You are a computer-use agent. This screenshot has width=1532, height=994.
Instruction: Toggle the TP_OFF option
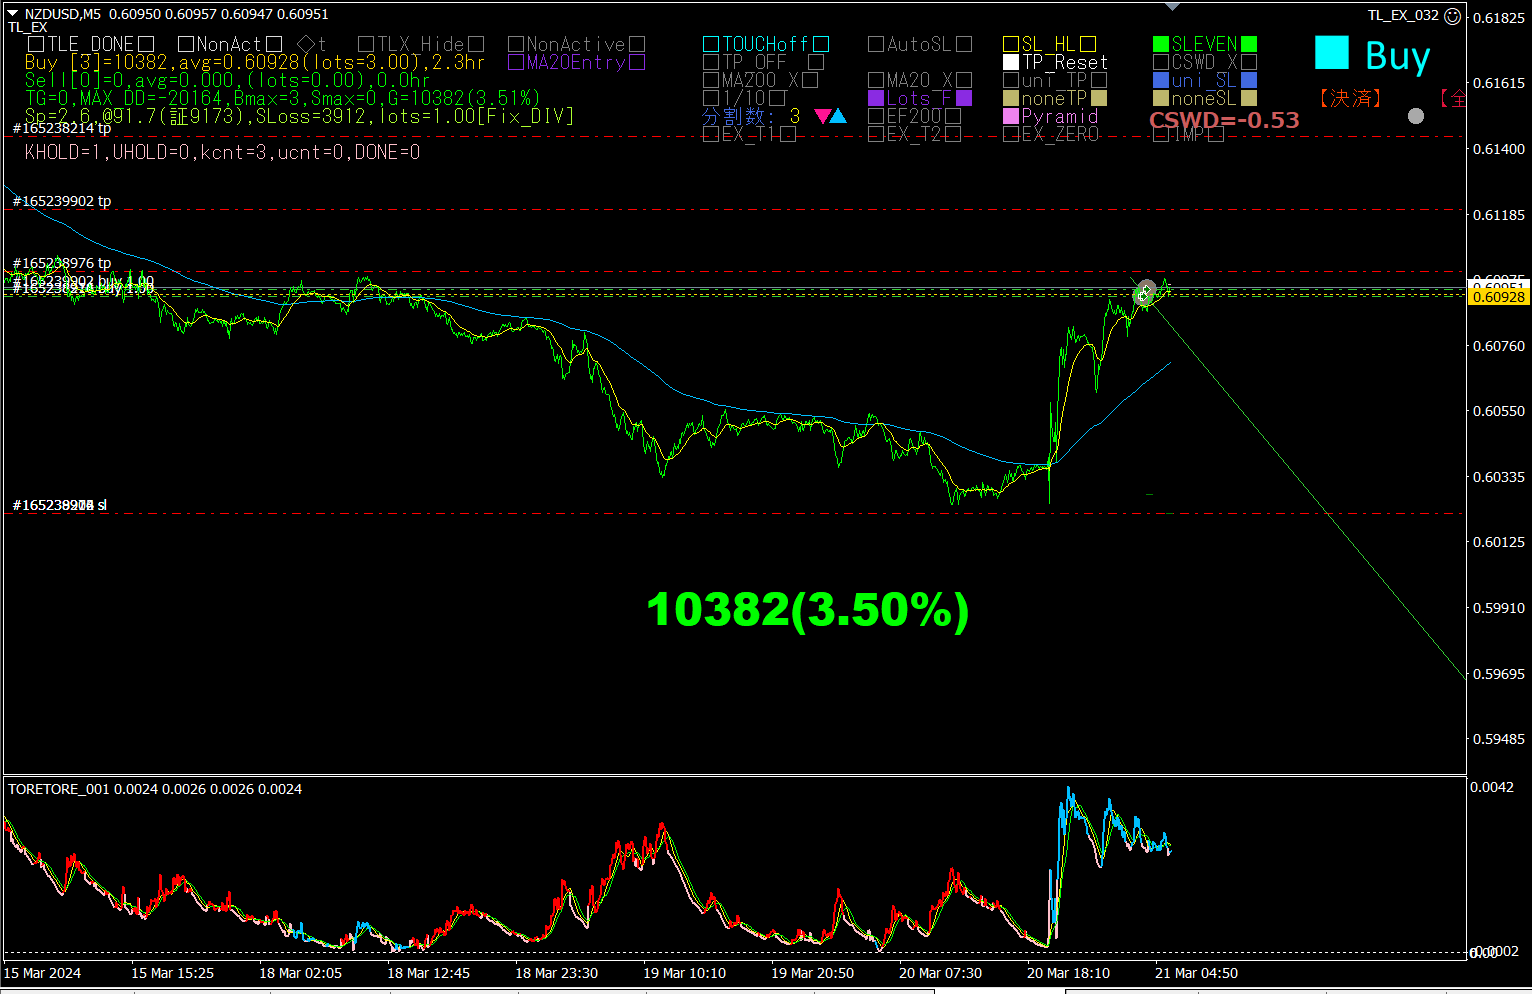point(763,62)
